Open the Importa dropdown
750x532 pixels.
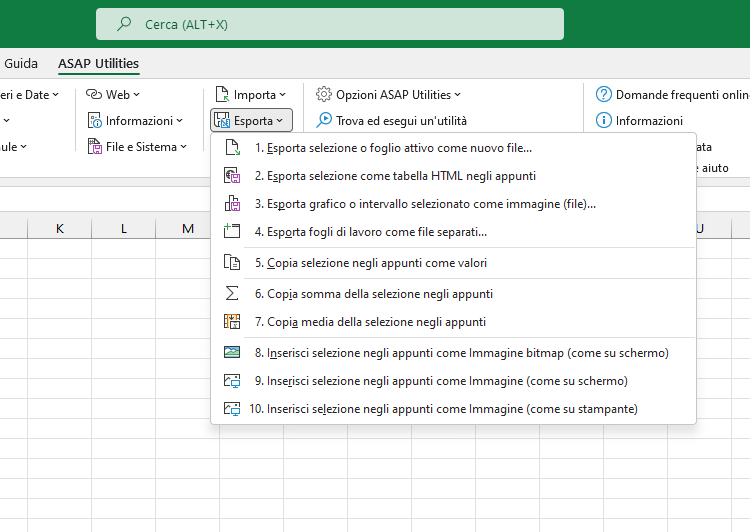(251, 95)
